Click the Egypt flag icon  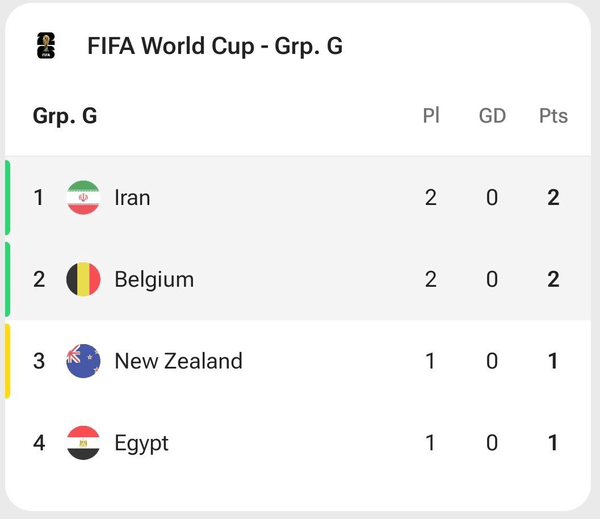tap(83, 443)
